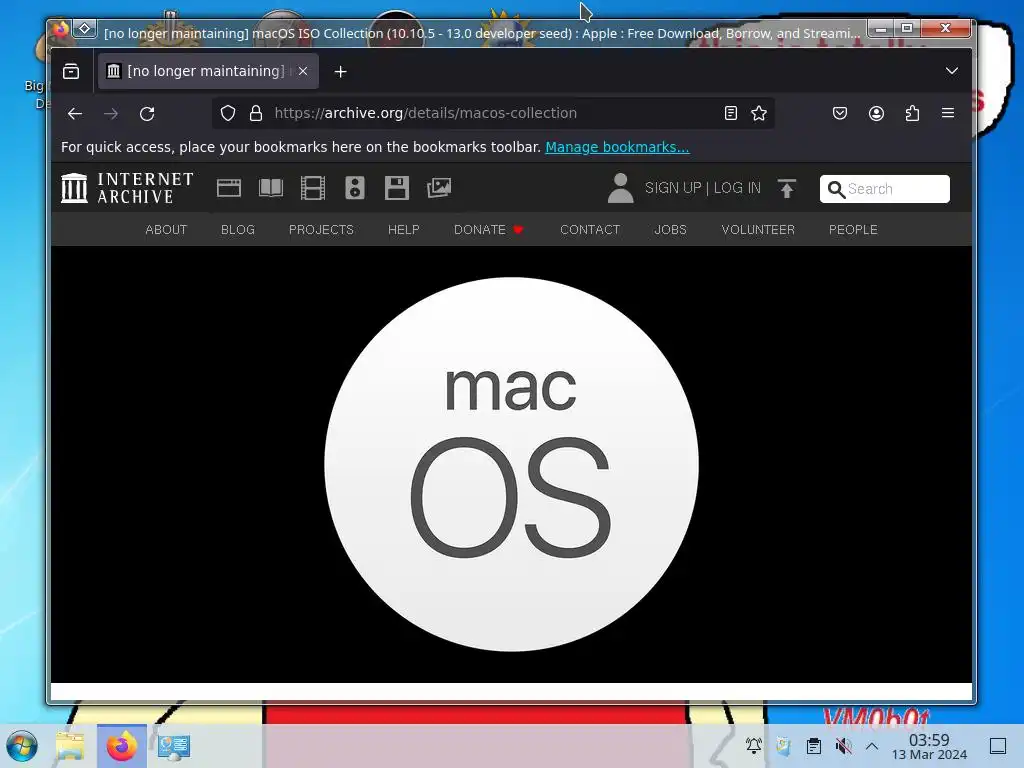The height and width of the screenshot is (768, 1024).
Task: Click the forward navigation arrow
Action: coord(111,114)
